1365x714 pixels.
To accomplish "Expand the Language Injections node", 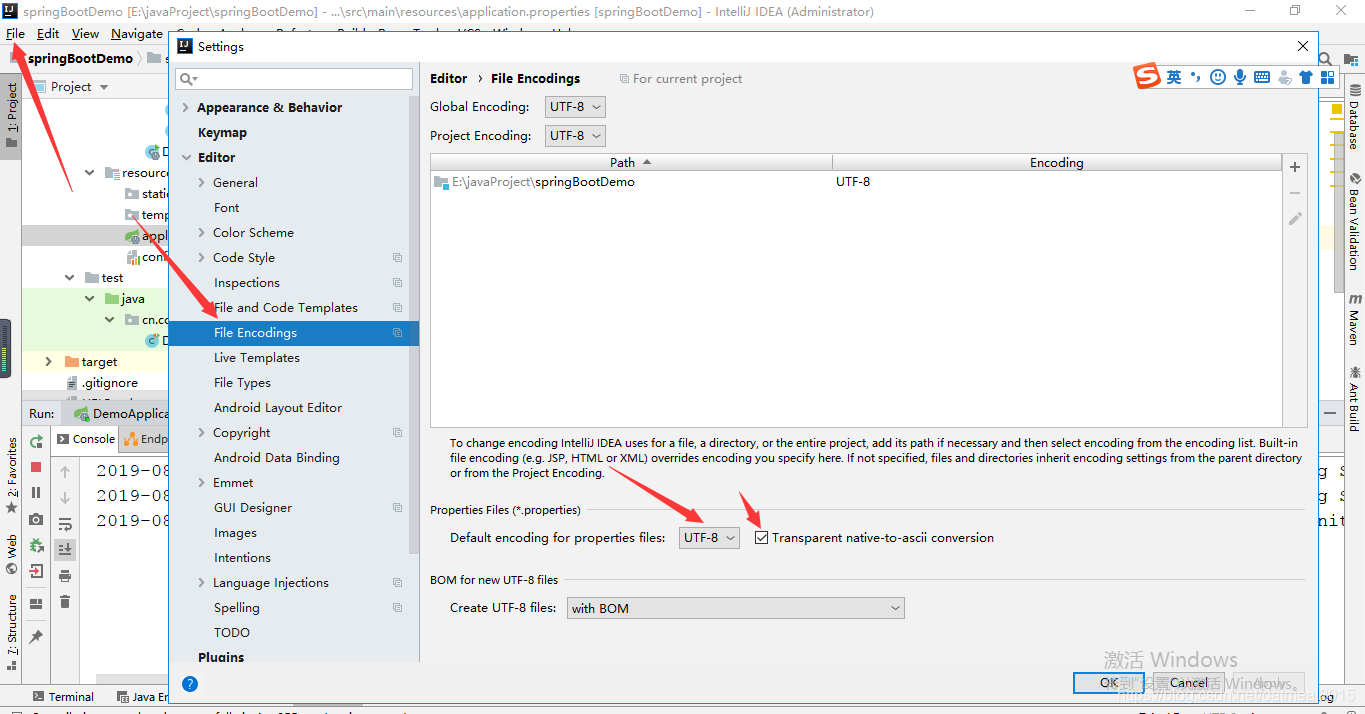I will point(202,583).
